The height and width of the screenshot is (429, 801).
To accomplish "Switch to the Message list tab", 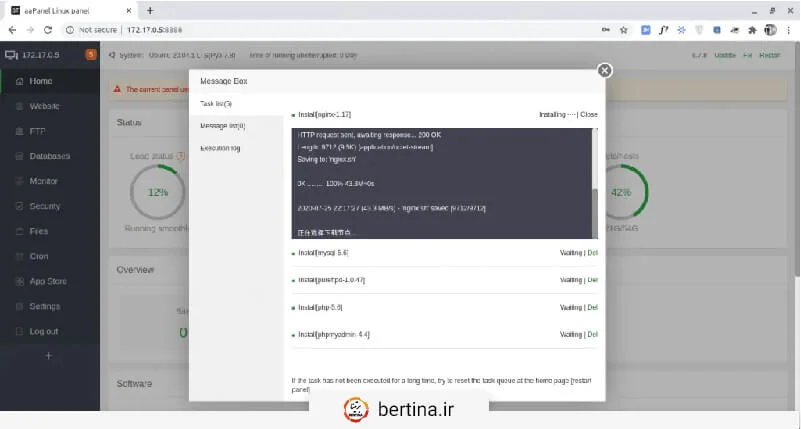I will [222, 125].
